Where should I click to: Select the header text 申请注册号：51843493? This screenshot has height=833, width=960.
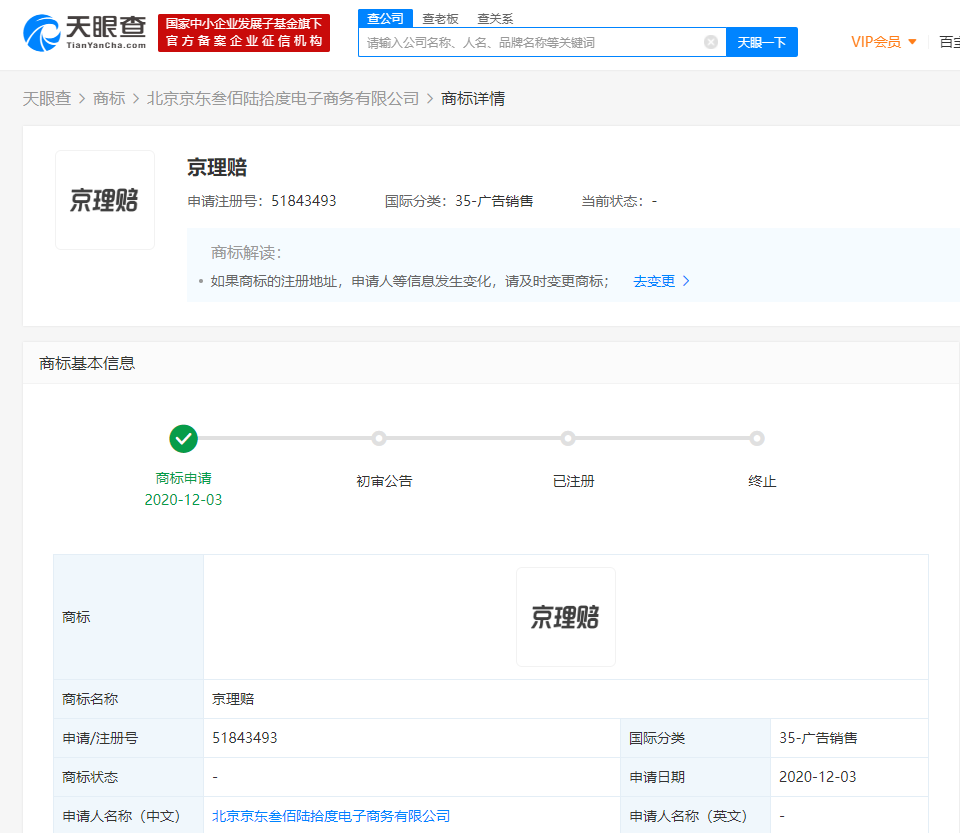(262, 201)
